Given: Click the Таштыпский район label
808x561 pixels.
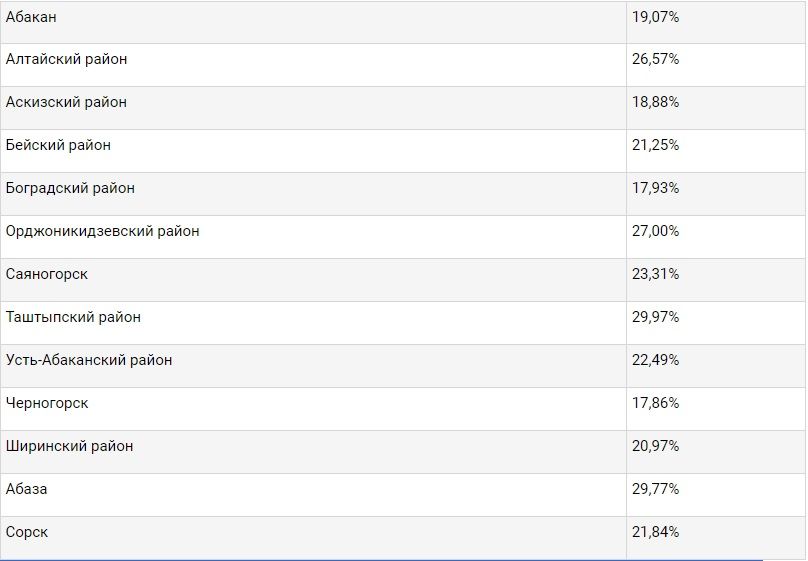Looking at the screenshot, I should pos(73,317).
